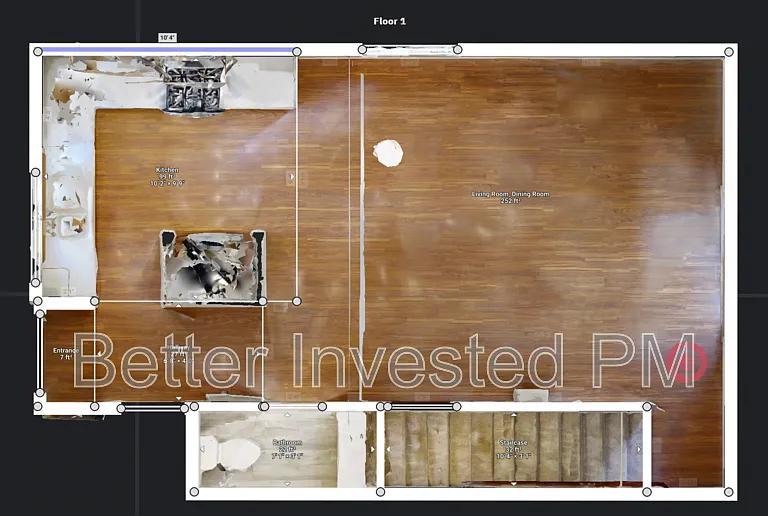The width and height of the screenshot is (768, 516).
Task: Click the bathroom bottom resize arrow
Action: click(288, 484)
